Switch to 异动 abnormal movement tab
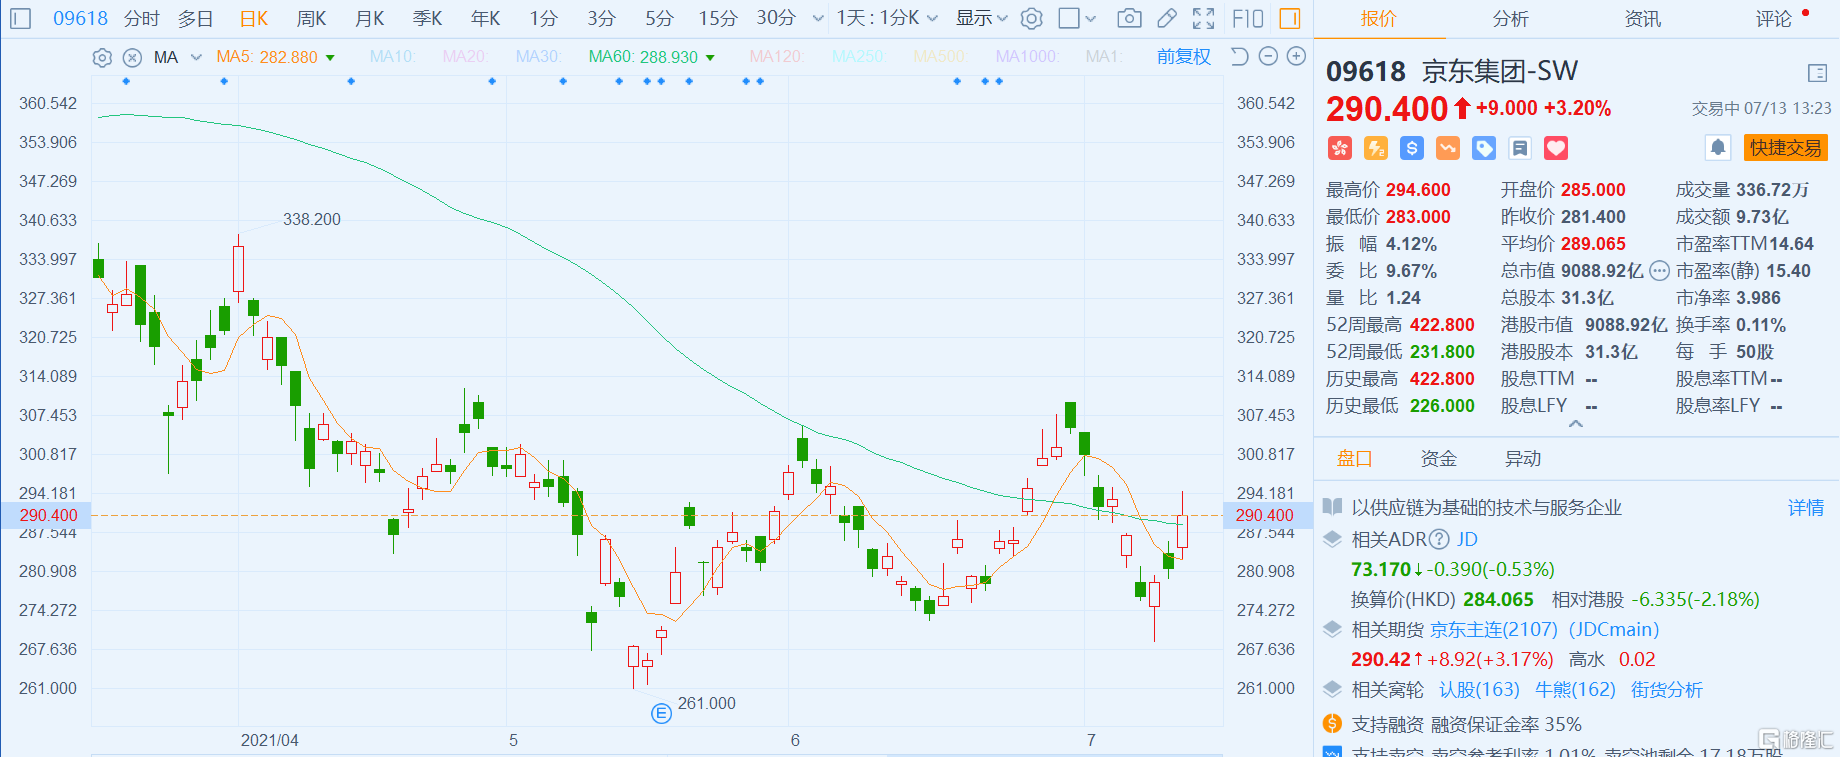 click(1523, 459)
